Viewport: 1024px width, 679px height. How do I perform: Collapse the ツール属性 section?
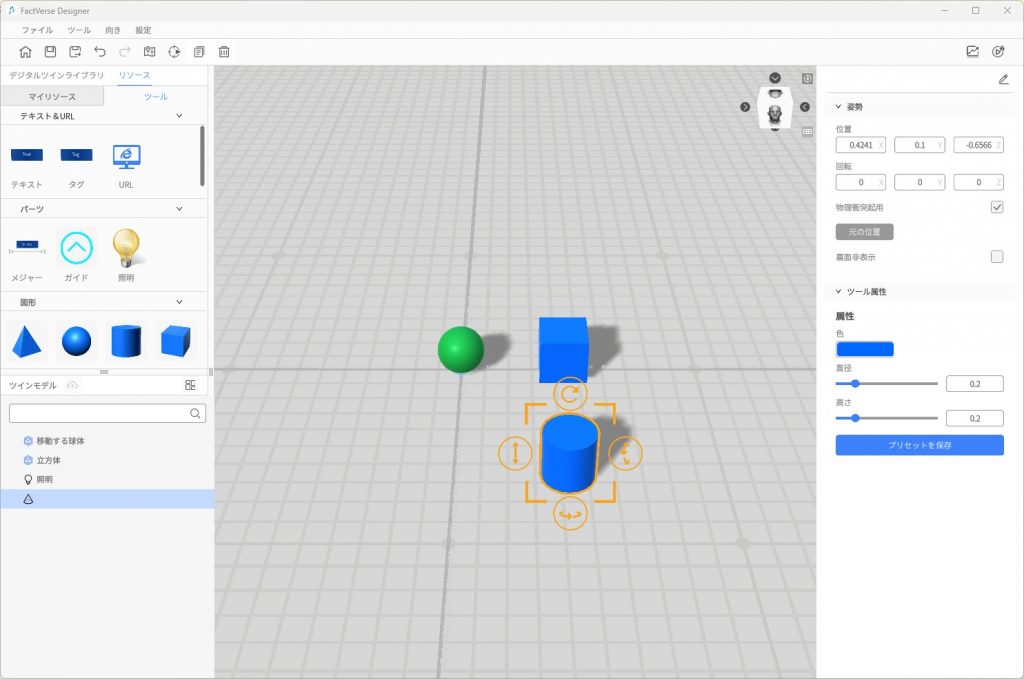(838, 292)
